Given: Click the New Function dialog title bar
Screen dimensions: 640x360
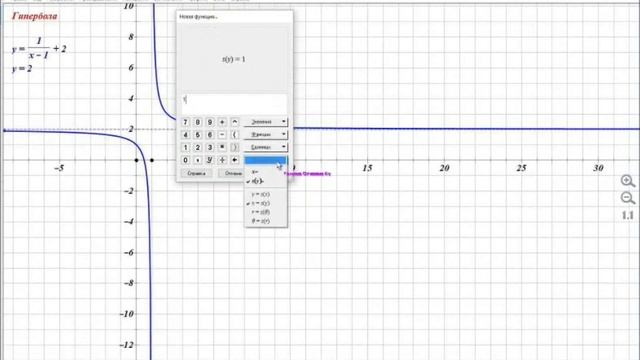Looking at the screenshot, I should point(234,17).
